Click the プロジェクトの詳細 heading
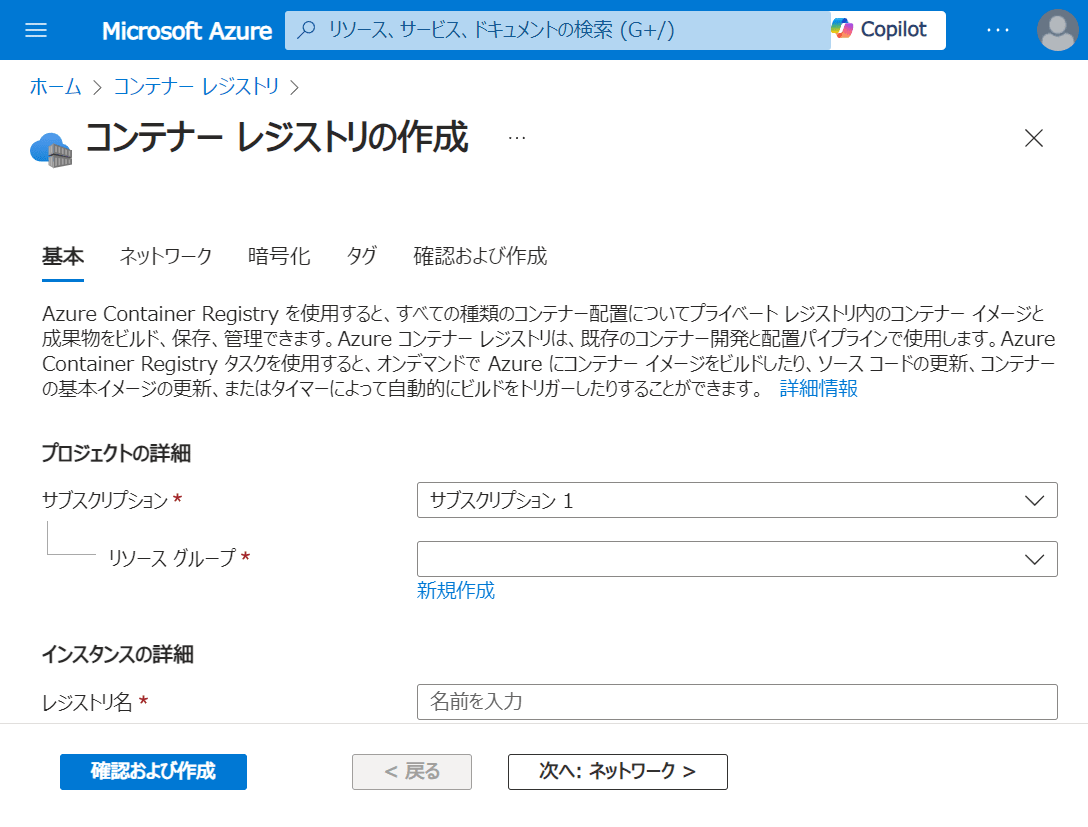Screen dimensions: 1088x827 (x=117, y=453)
